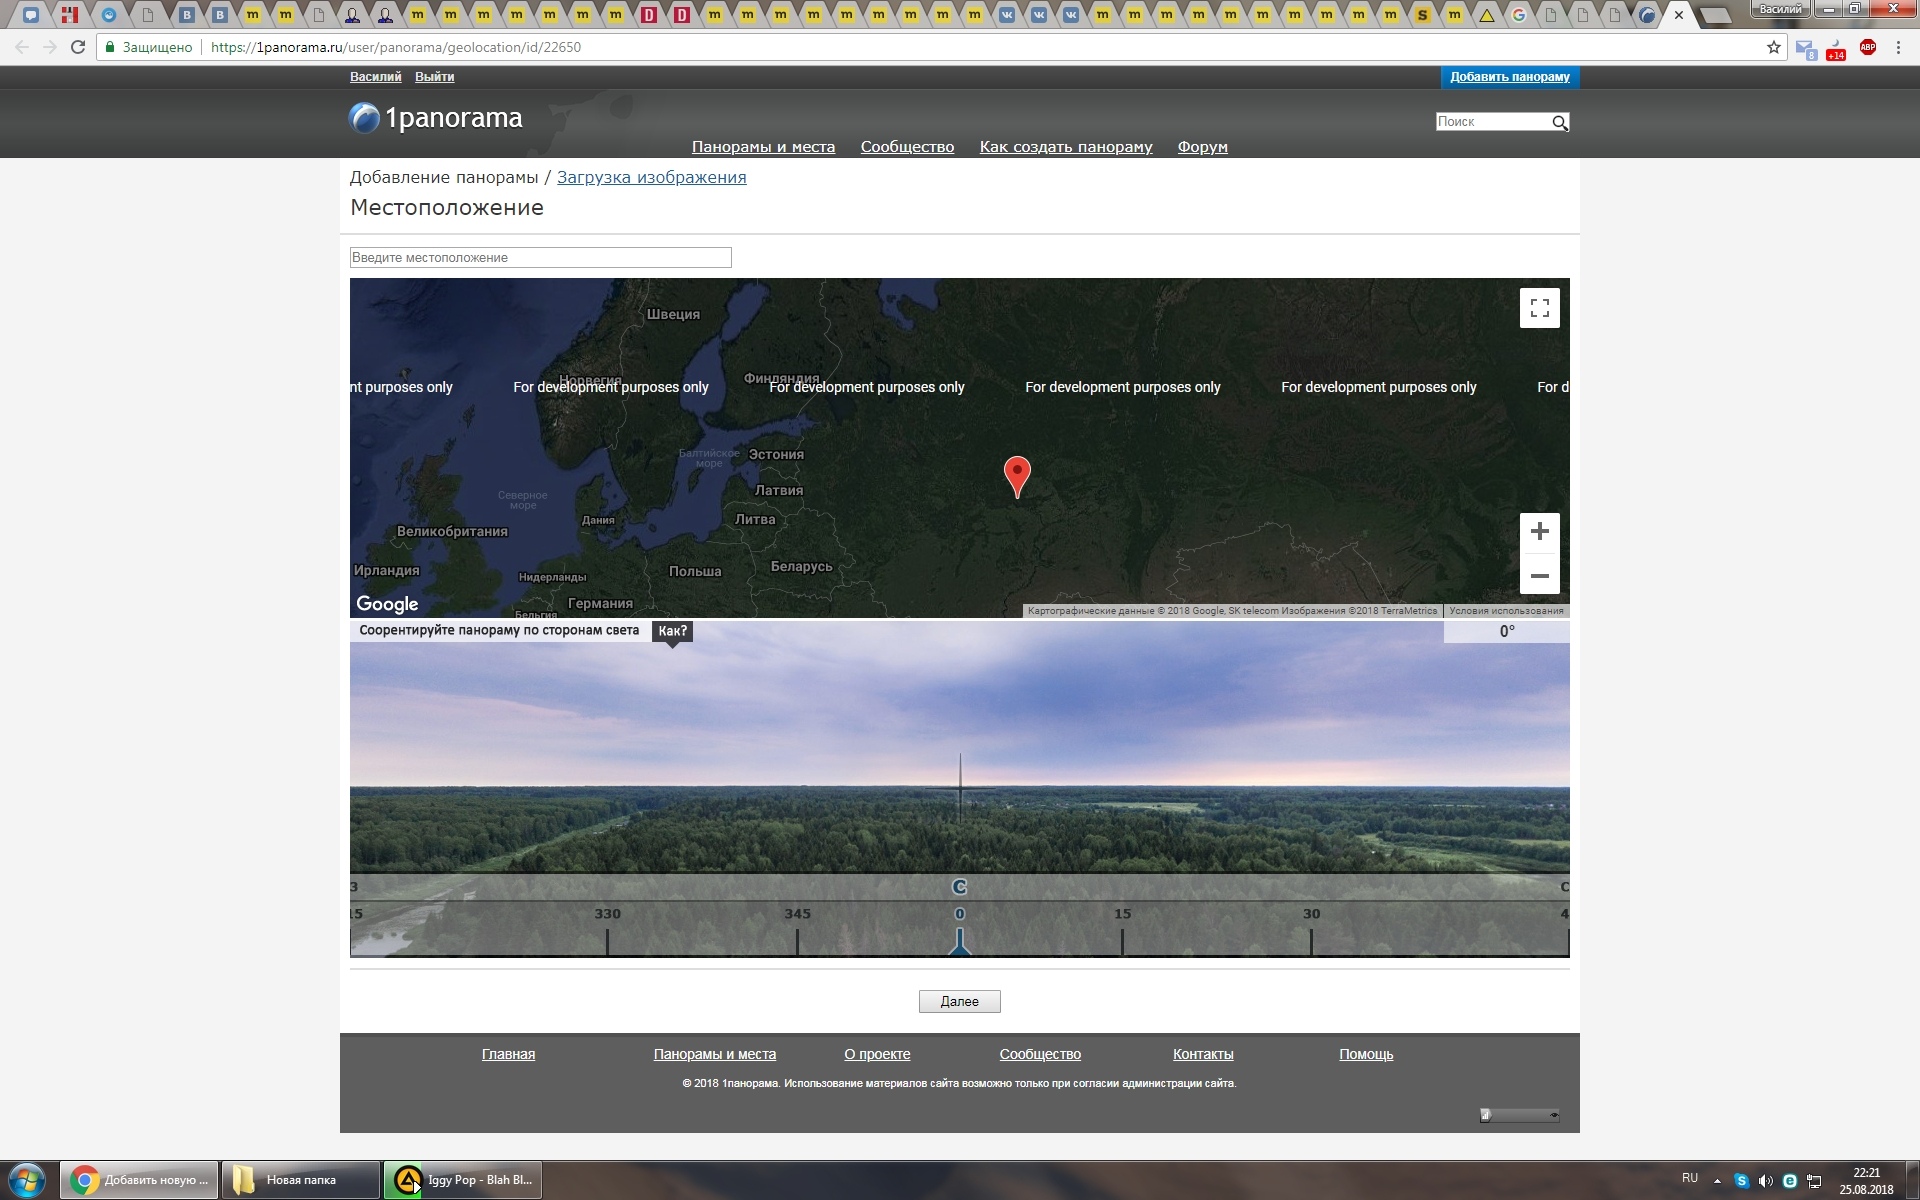Toggle fullscreen map view

[1539, 308]
